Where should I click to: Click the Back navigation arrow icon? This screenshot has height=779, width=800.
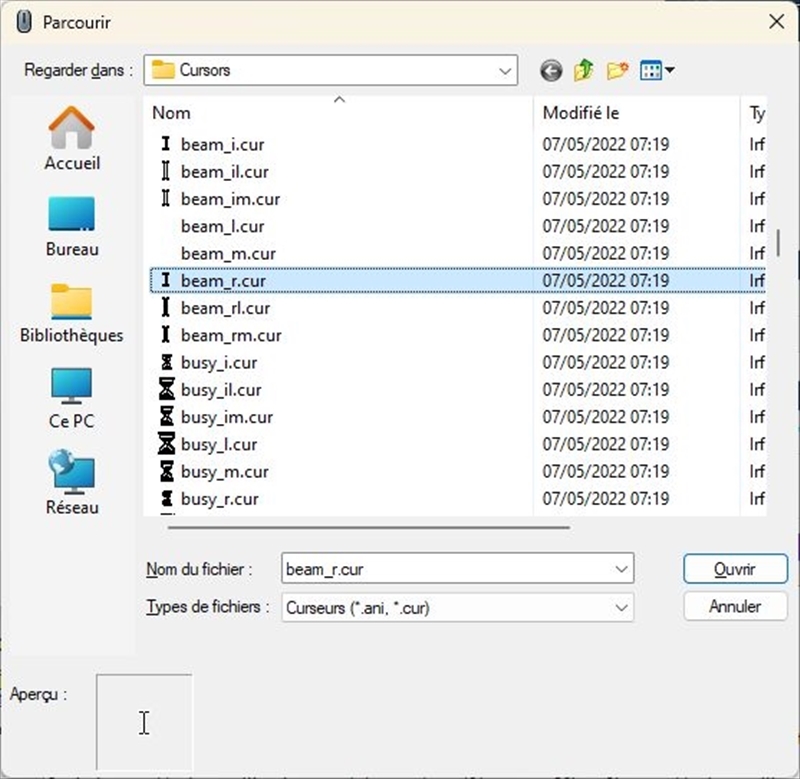(x=551, y=71)
